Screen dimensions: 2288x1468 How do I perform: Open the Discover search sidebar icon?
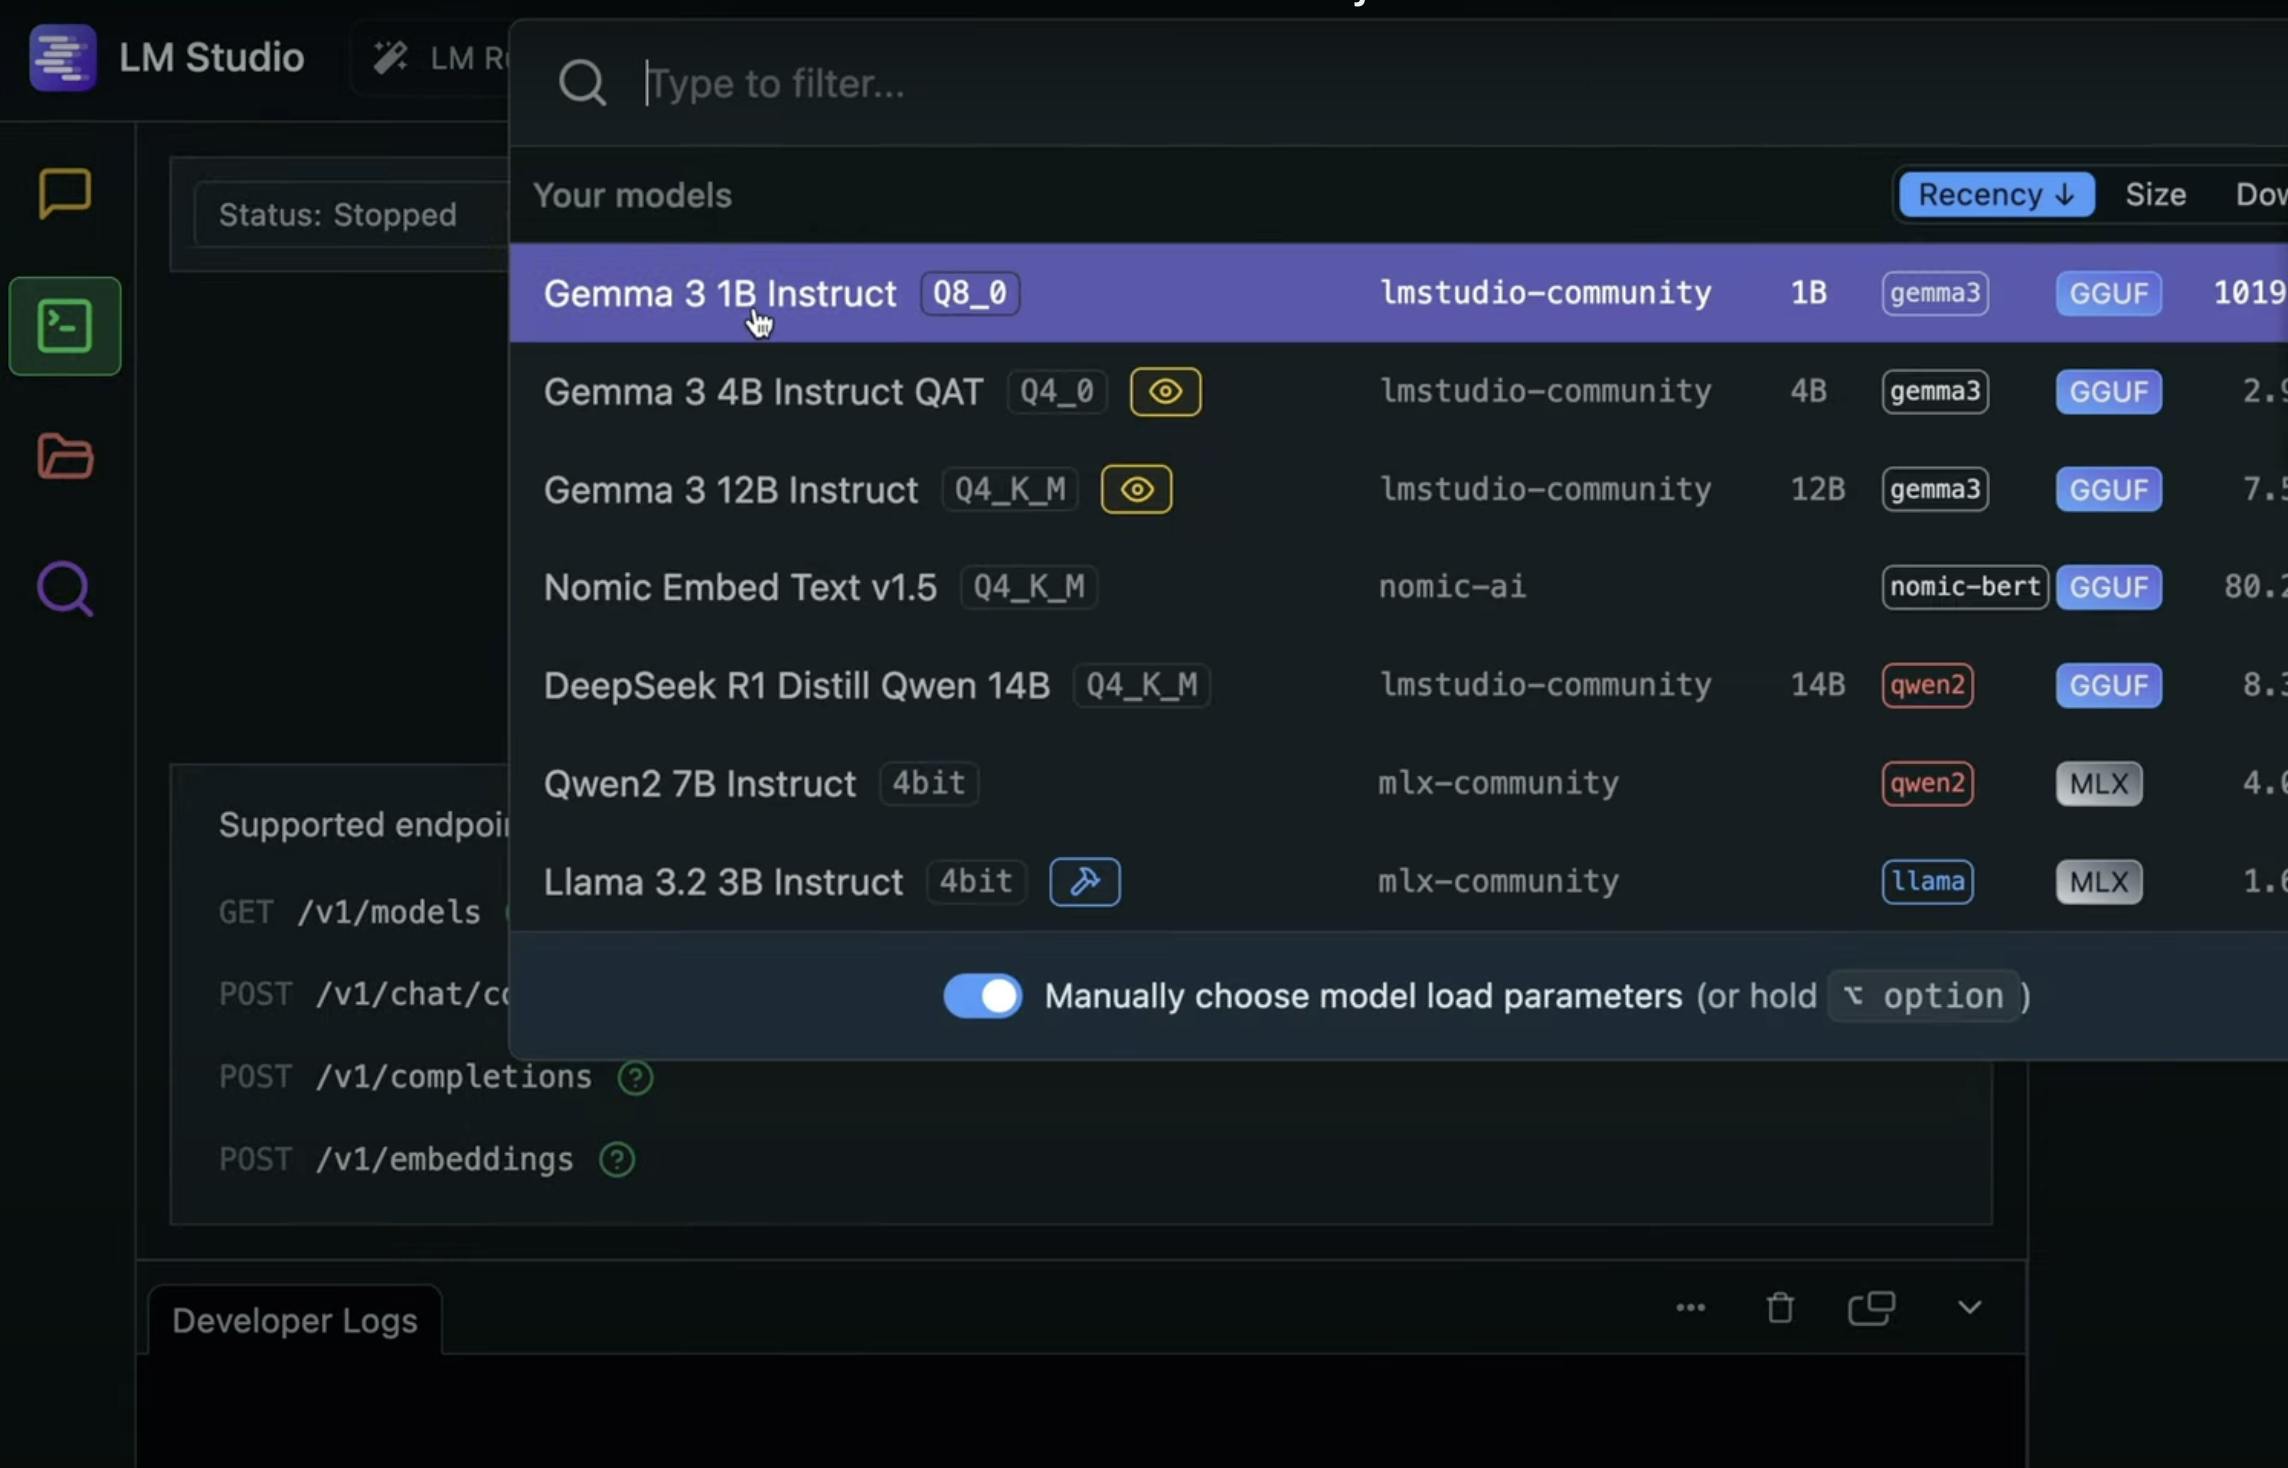(65, 589)
